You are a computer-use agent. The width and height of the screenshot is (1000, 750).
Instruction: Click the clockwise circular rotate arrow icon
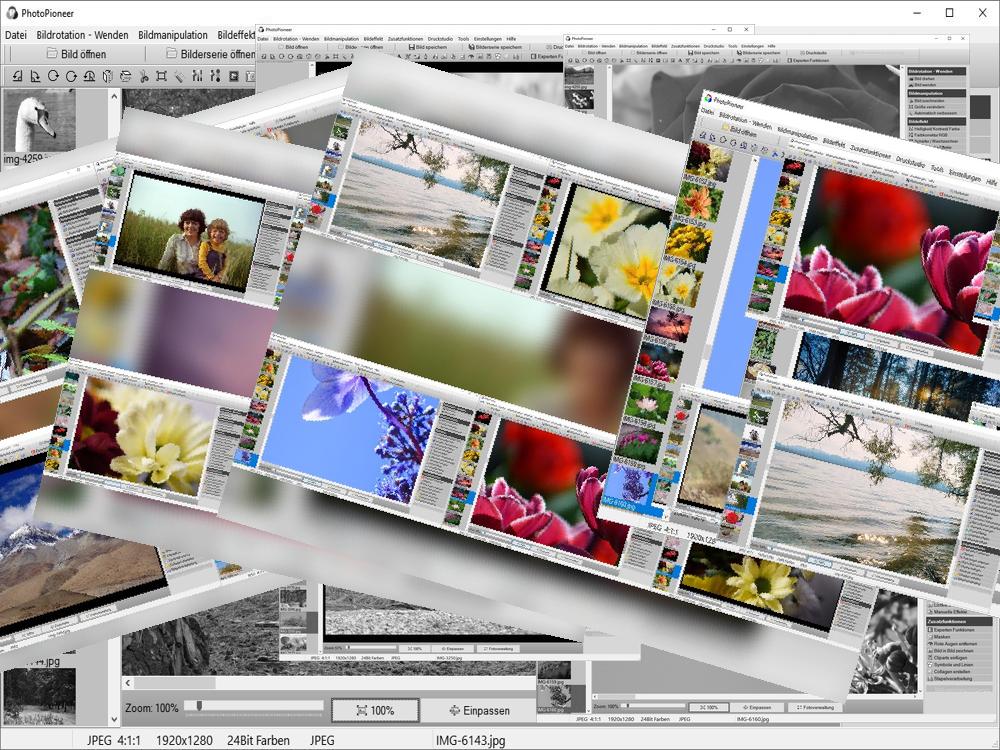pyautogui.click(x=53, y=76)
